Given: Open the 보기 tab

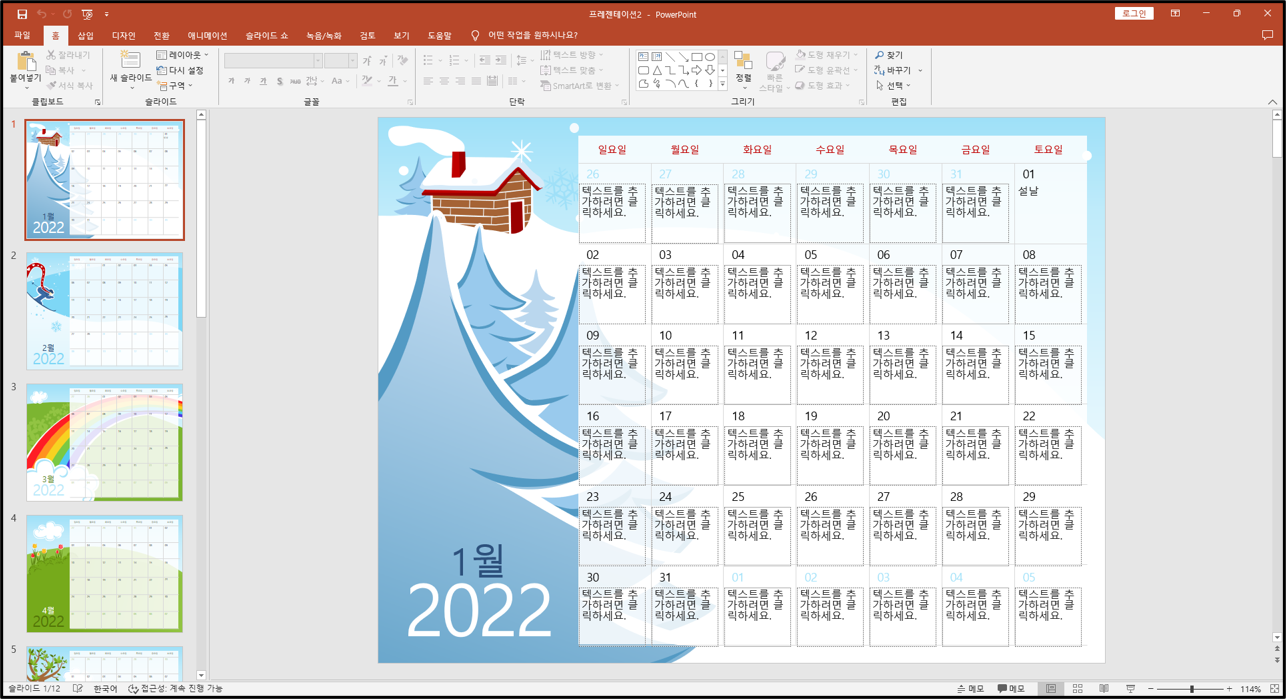Looking at the screenshot, I should point(401,35).
